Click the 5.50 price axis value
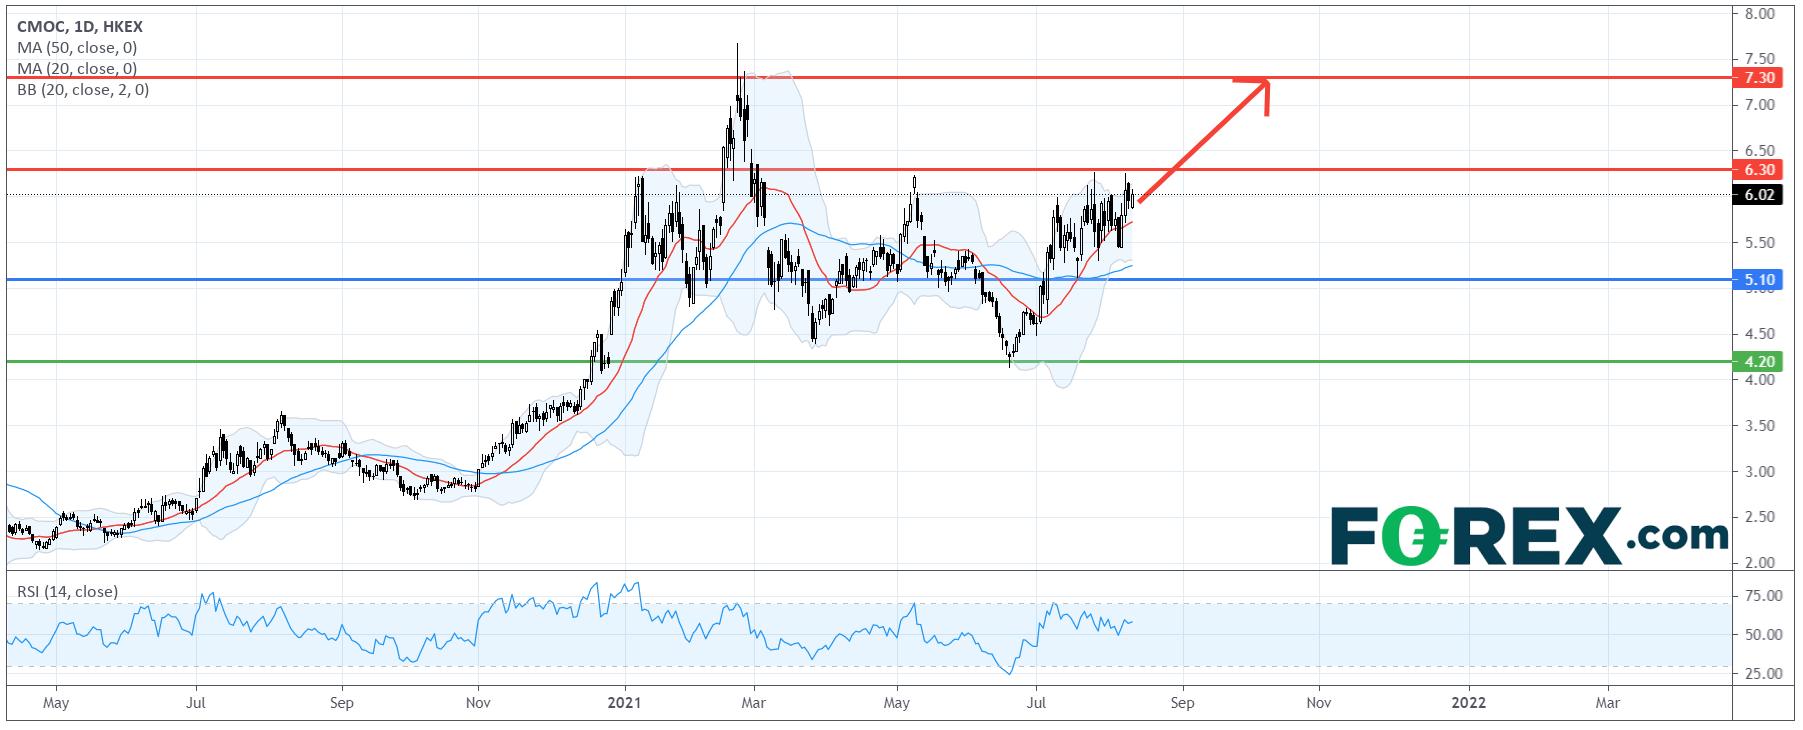The height and width of the screenshot is (730, 1803). 1759,243
